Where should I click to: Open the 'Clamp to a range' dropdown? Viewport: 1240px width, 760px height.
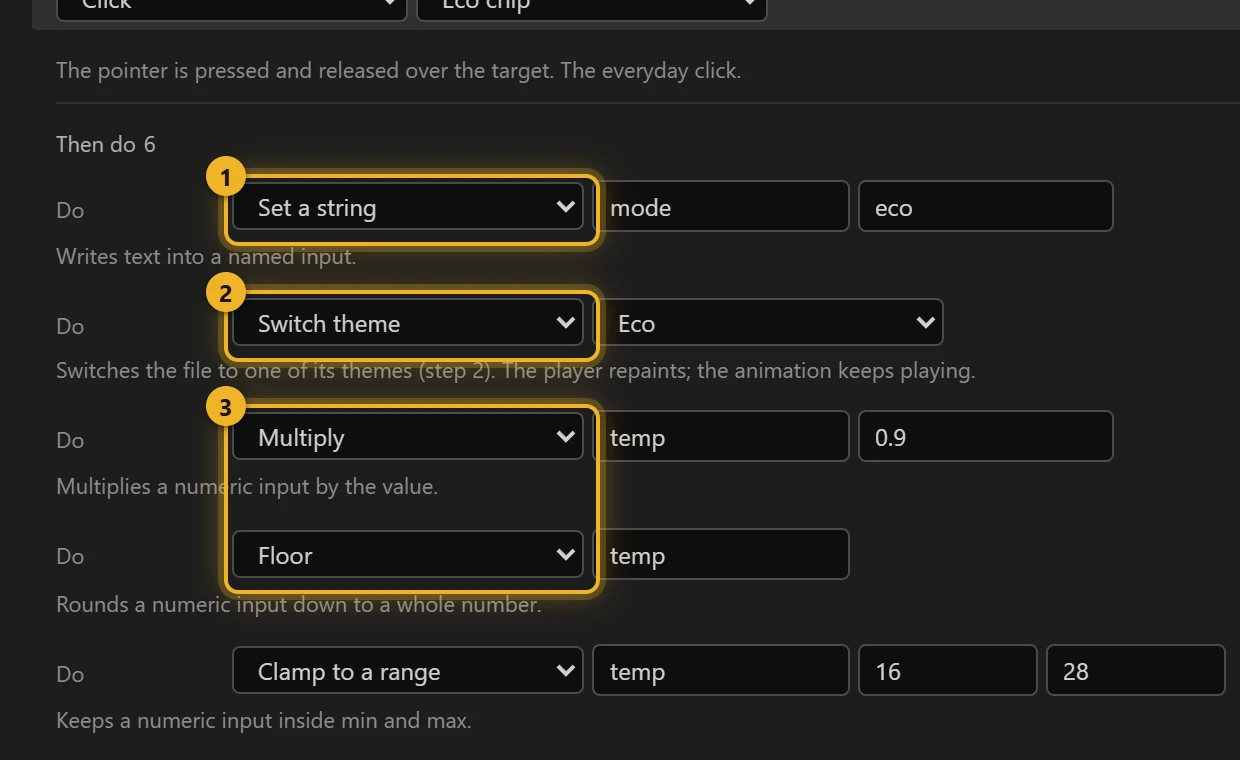coord(408,670)
